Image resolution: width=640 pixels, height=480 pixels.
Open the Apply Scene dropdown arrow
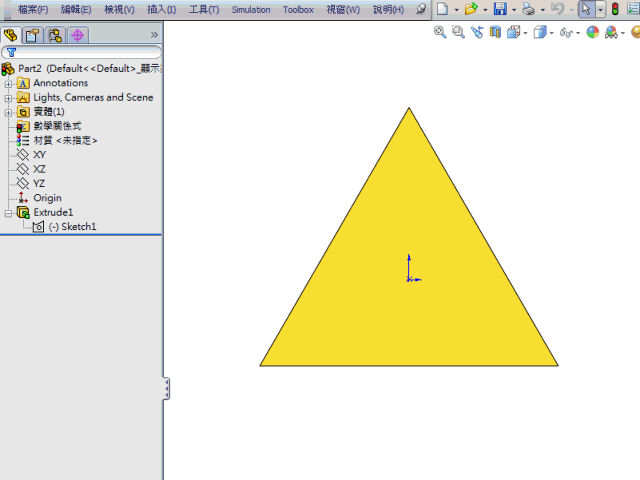tap(623, 33)
